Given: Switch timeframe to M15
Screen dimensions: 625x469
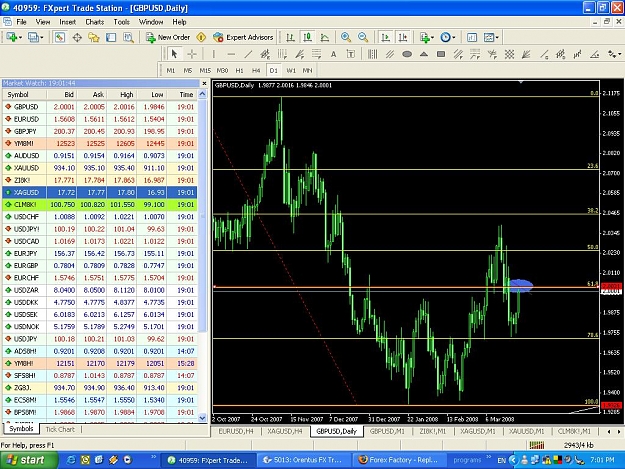Looking at the screenshot, I should click(205, 71).
